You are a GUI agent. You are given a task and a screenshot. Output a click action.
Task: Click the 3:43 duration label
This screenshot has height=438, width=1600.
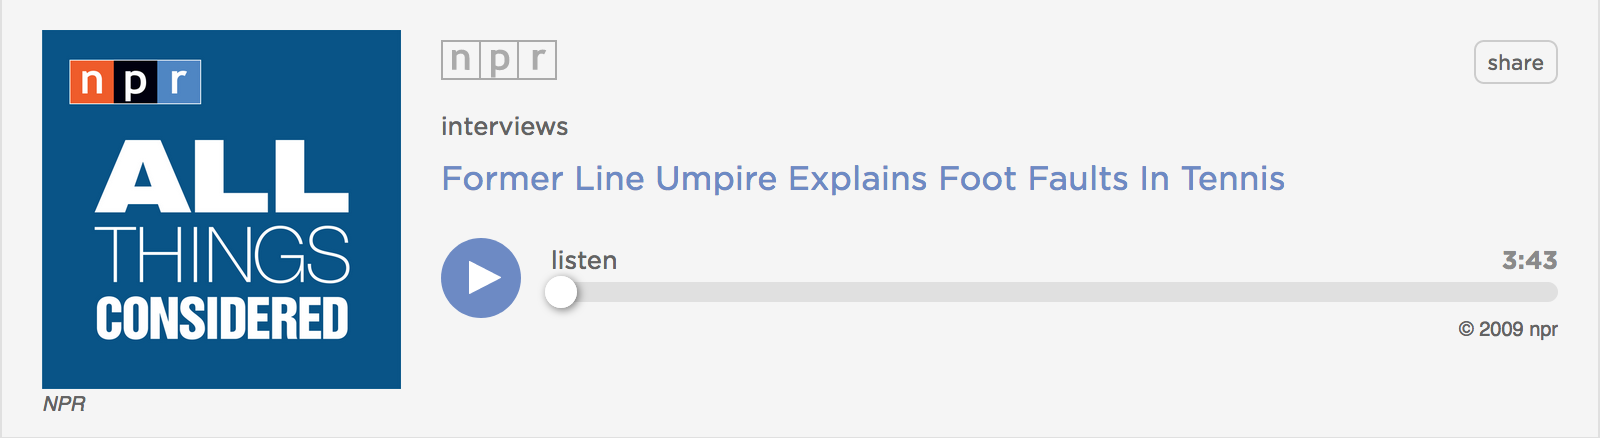click(1530, 260)
